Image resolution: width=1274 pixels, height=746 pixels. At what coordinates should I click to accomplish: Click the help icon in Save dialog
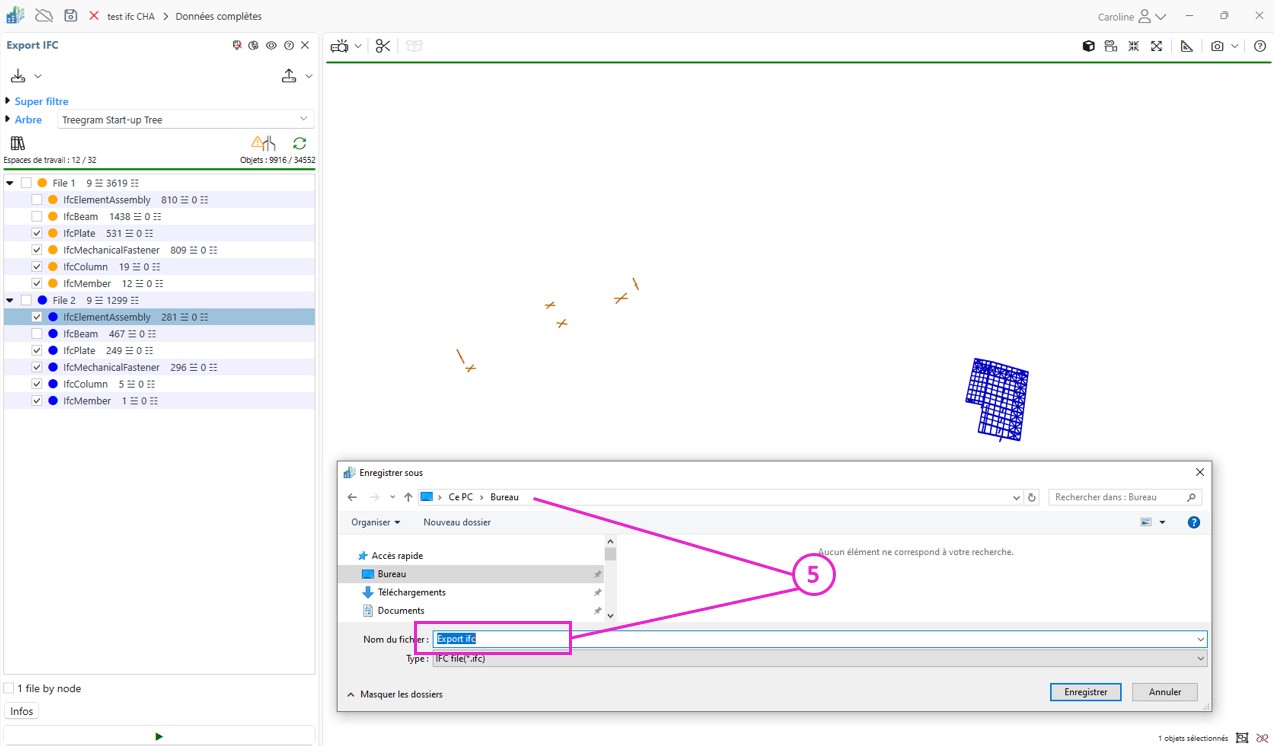(x=1193, y=522)
